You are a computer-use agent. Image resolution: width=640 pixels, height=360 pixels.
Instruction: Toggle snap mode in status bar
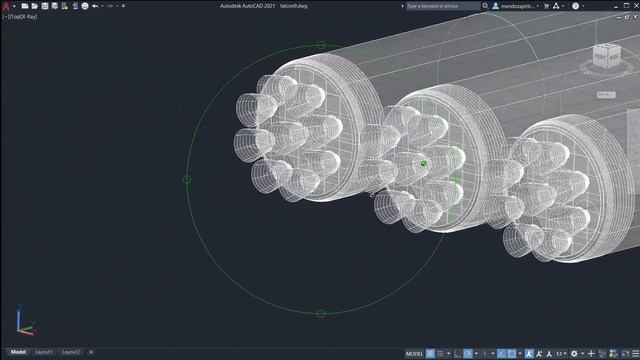pyautogui.click(x=440, y=353)
